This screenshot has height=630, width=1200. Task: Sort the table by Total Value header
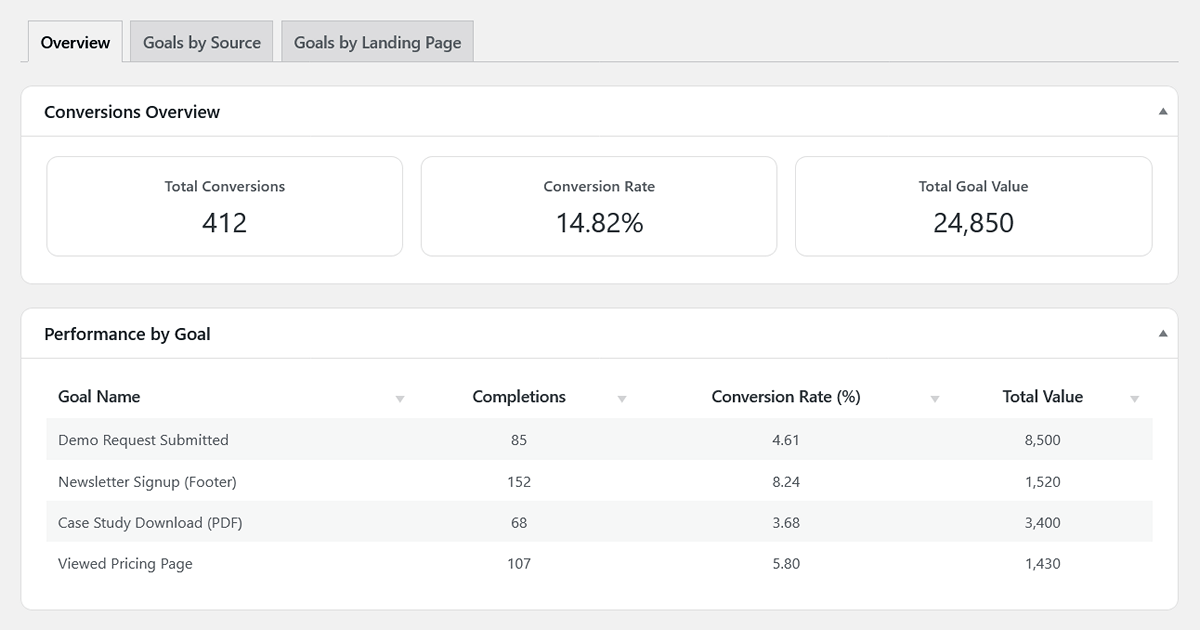coord(1043,396)
